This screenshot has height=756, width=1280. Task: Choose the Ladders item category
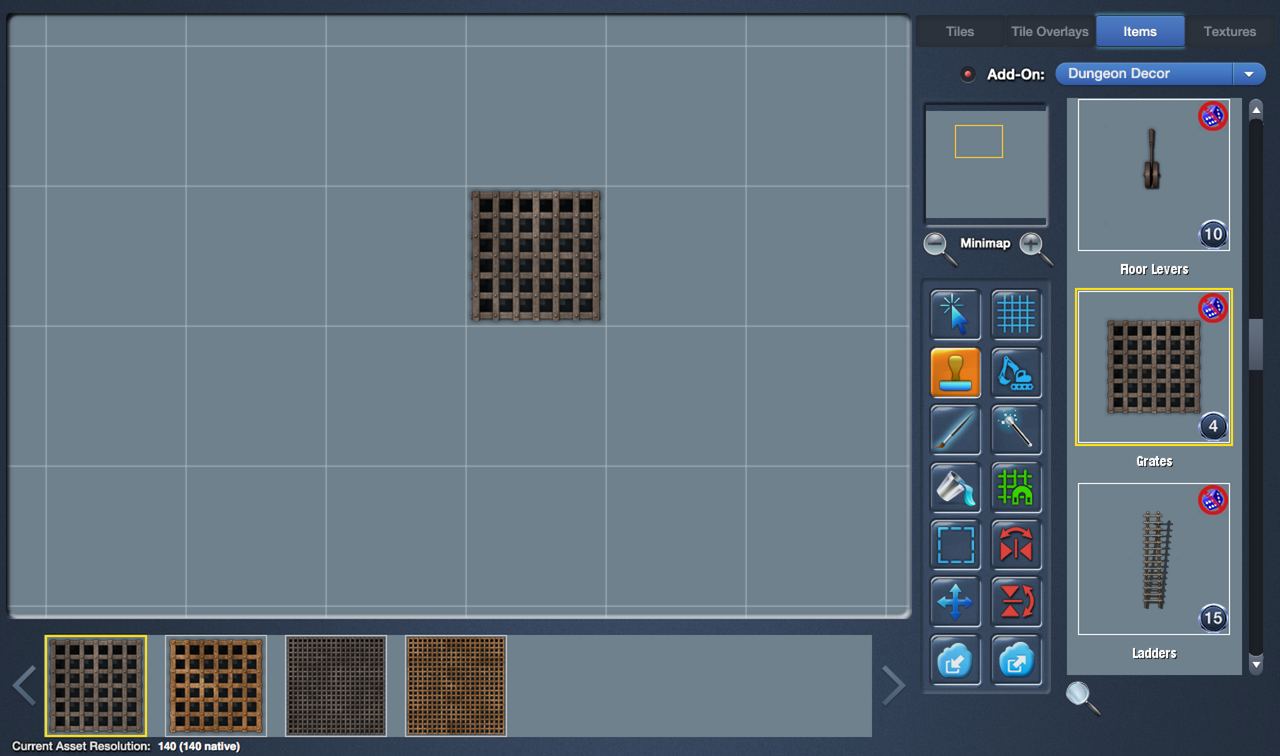coord(1154,559)
